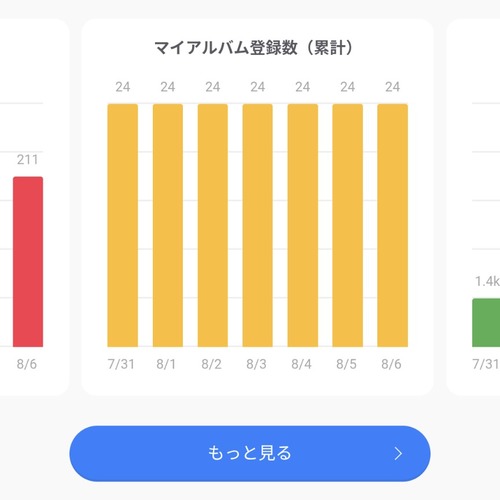Select the yellow bar for 8/5
Screen dimensions: 500x500
(348, 225)
